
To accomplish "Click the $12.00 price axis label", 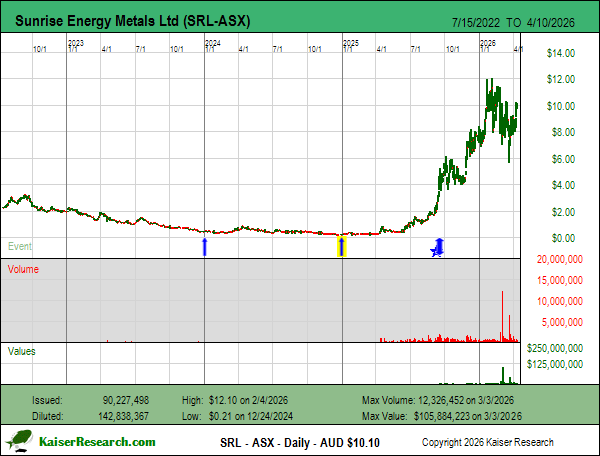I will [561, 79].
